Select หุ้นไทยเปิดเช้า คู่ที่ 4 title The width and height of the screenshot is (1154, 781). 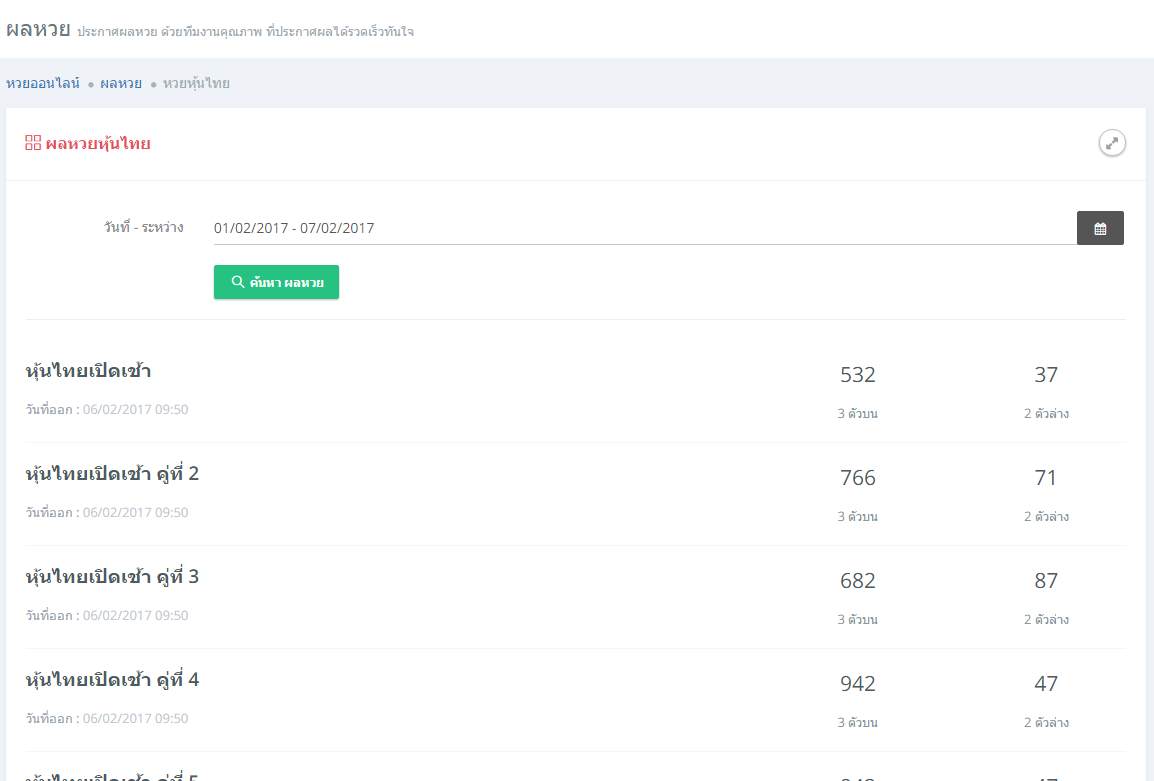[x=112, y=680]
